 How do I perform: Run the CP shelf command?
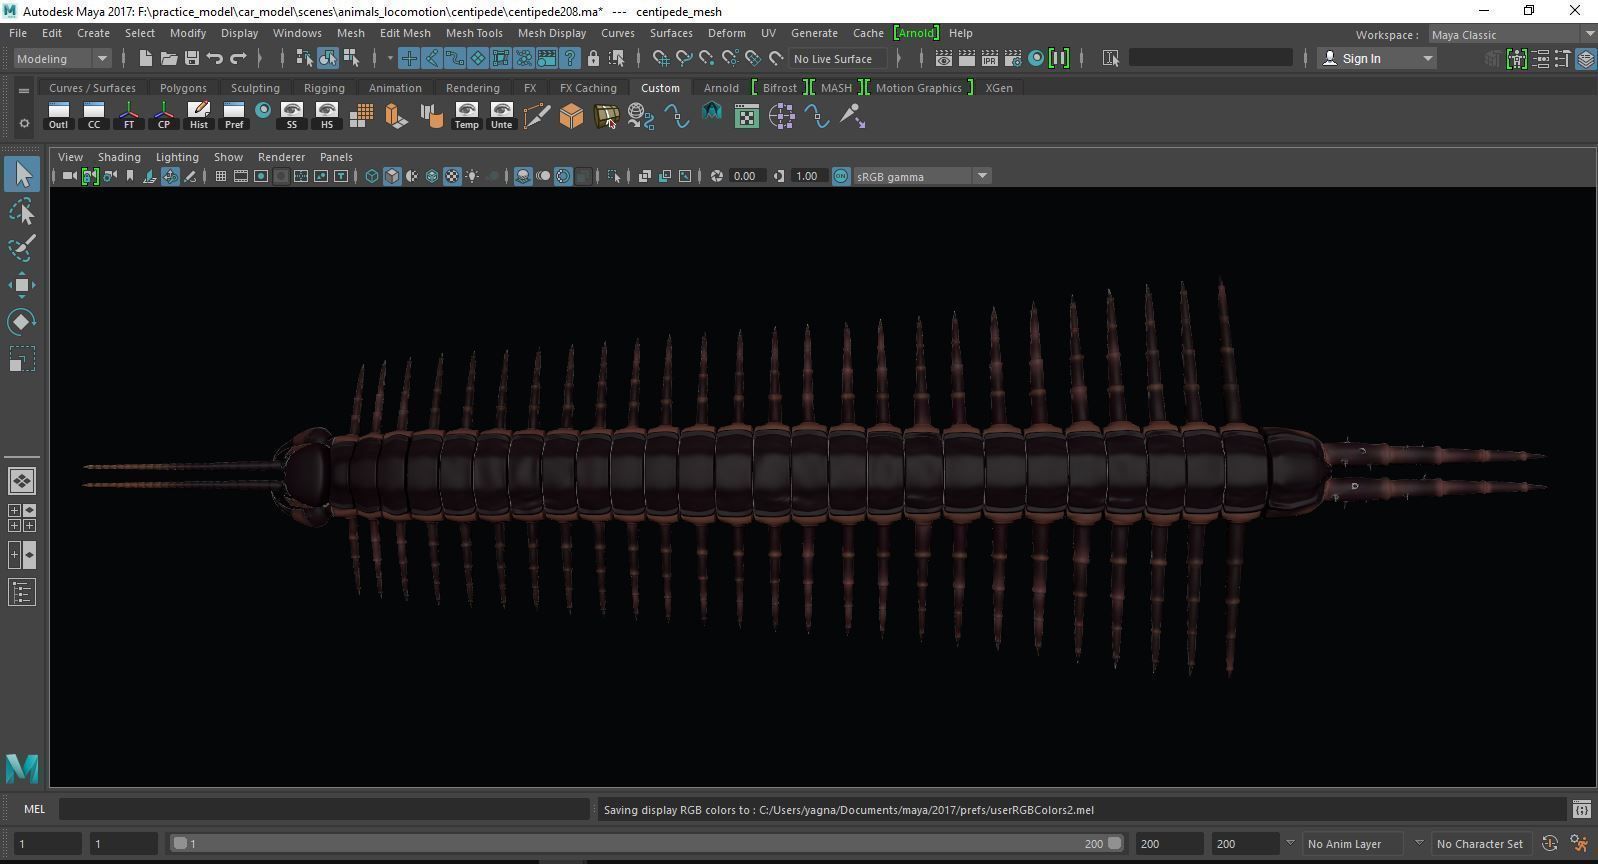(x=164, y=116)
